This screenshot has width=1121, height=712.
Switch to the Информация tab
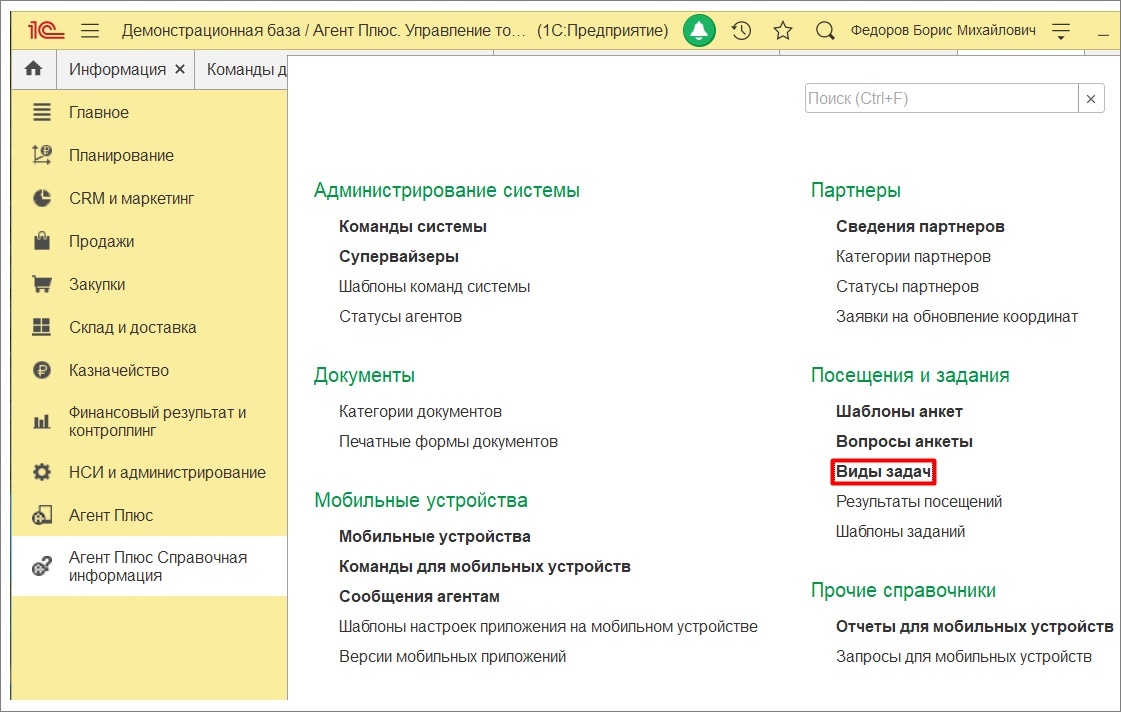117,69
